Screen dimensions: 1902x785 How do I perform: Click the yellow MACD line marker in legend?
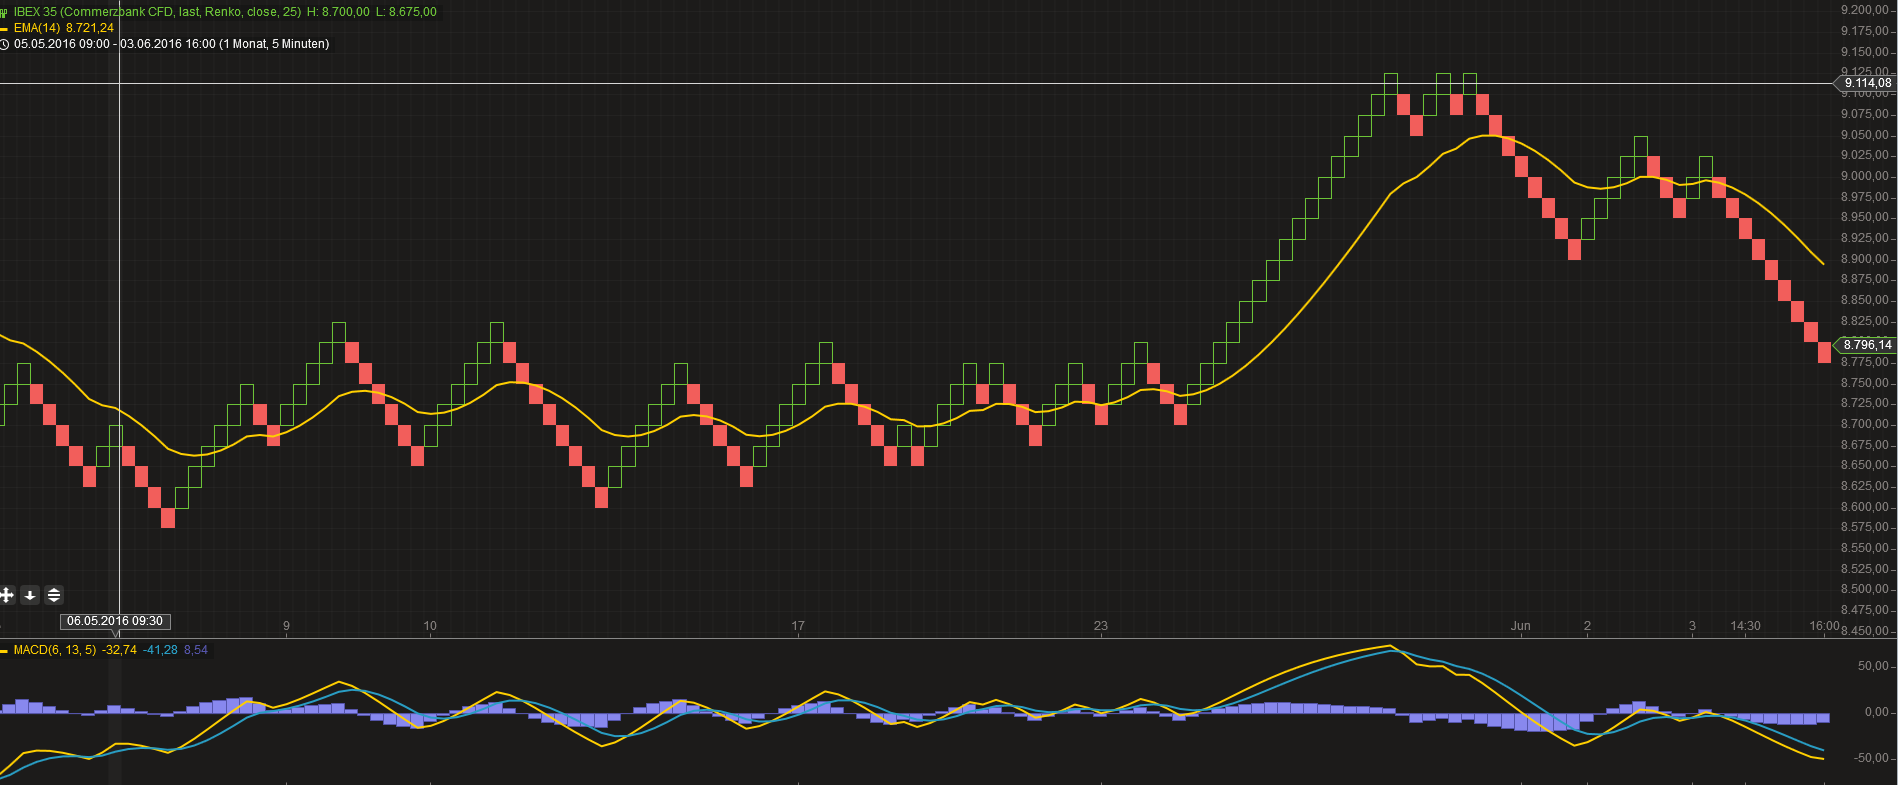point(4,651)
